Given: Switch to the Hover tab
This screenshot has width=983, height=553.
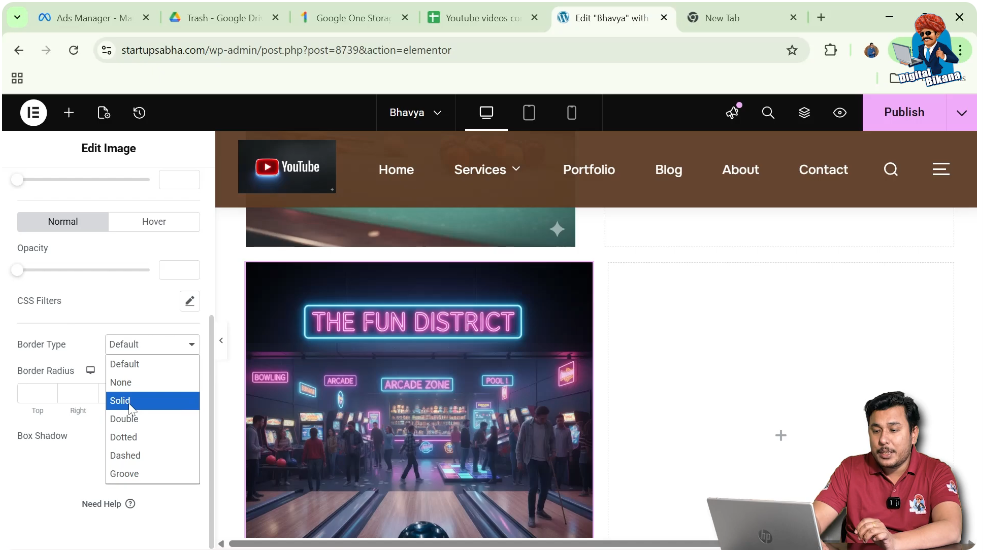Looking at the screenshot, I should point(154,222).
